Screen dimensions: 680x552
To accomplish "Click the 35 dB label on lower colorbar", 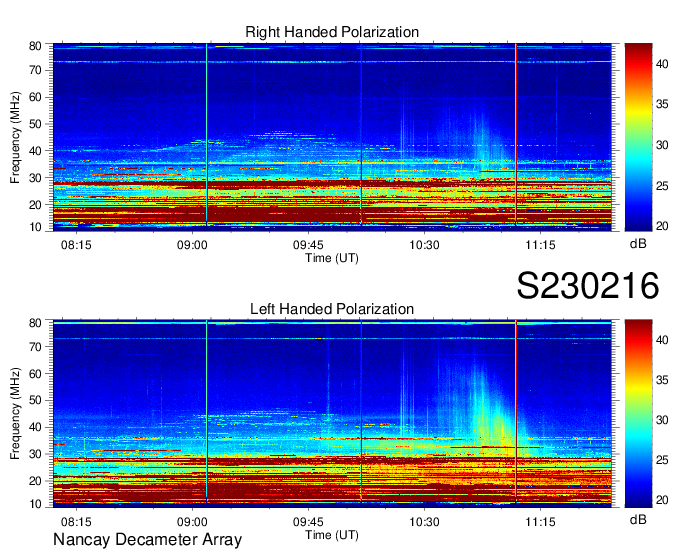I will click(662, 380).
